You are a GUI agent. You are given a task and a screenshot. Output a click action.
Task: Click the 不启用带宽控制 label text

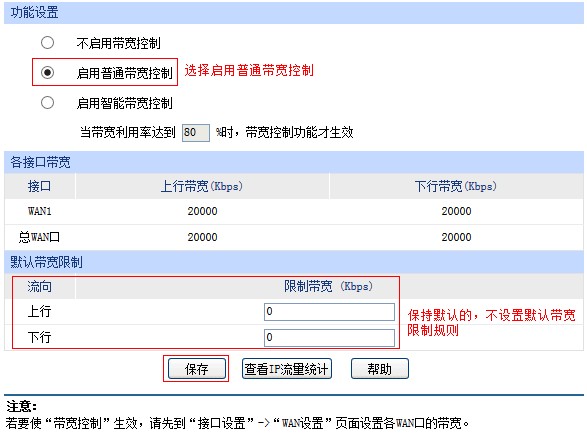point(119,43)
